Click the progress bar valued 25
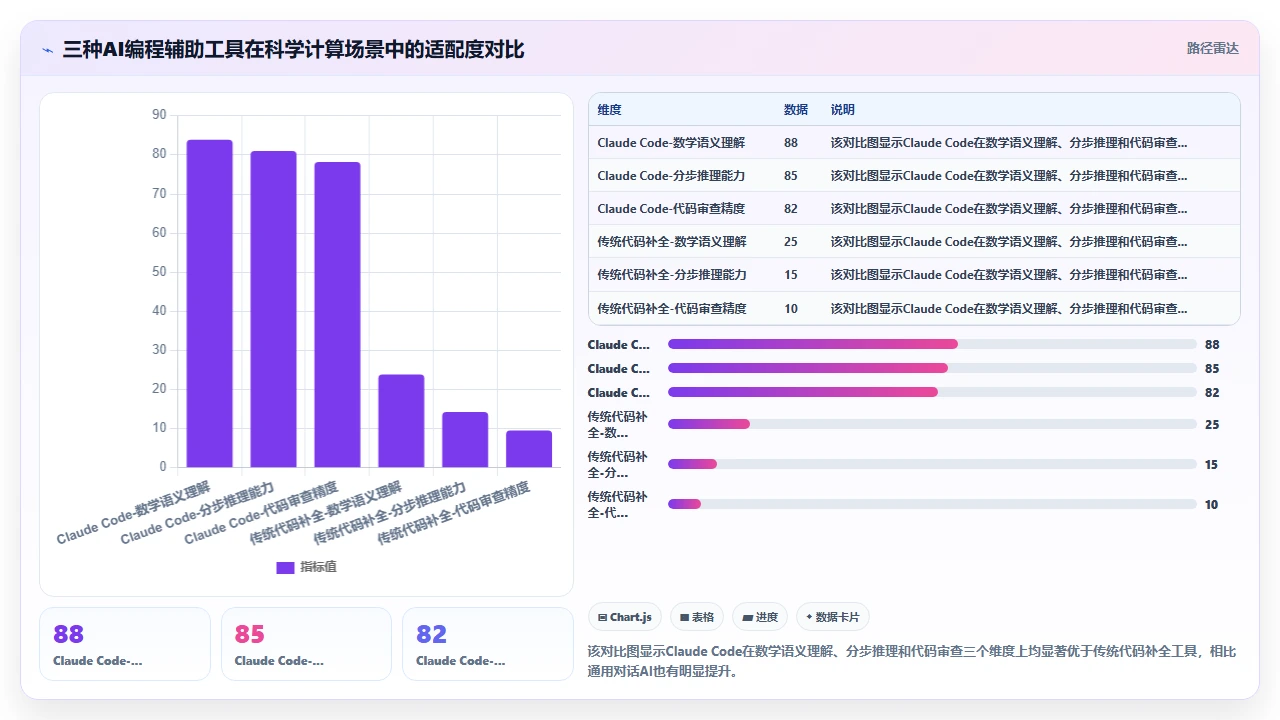 932,424
